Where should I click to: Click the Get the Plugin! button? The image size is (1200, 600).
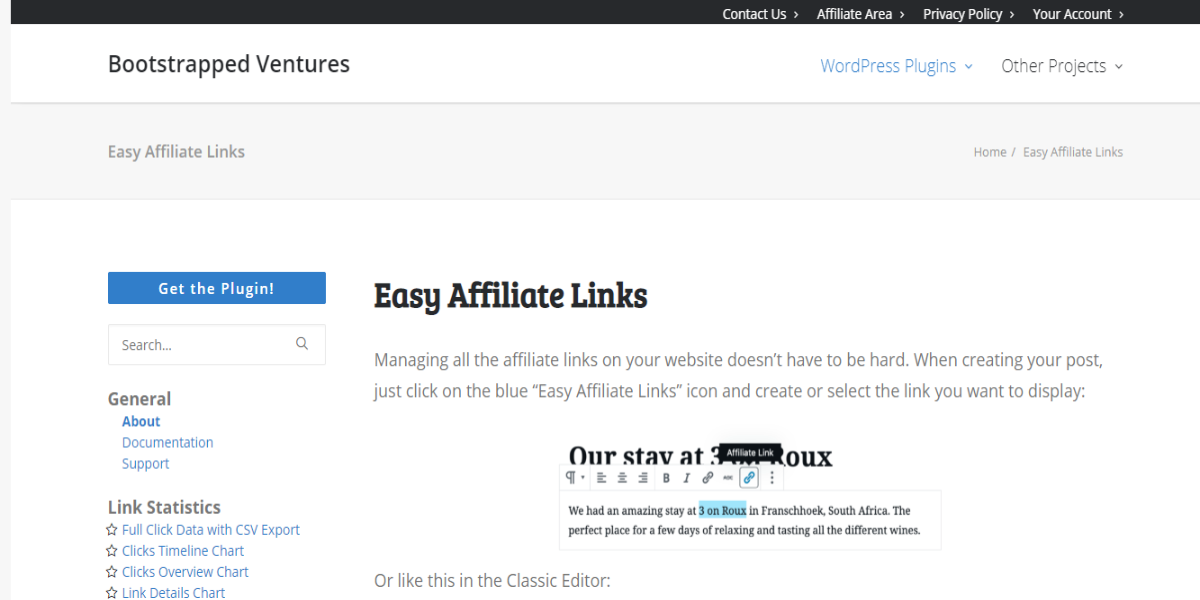pos(217,288)
